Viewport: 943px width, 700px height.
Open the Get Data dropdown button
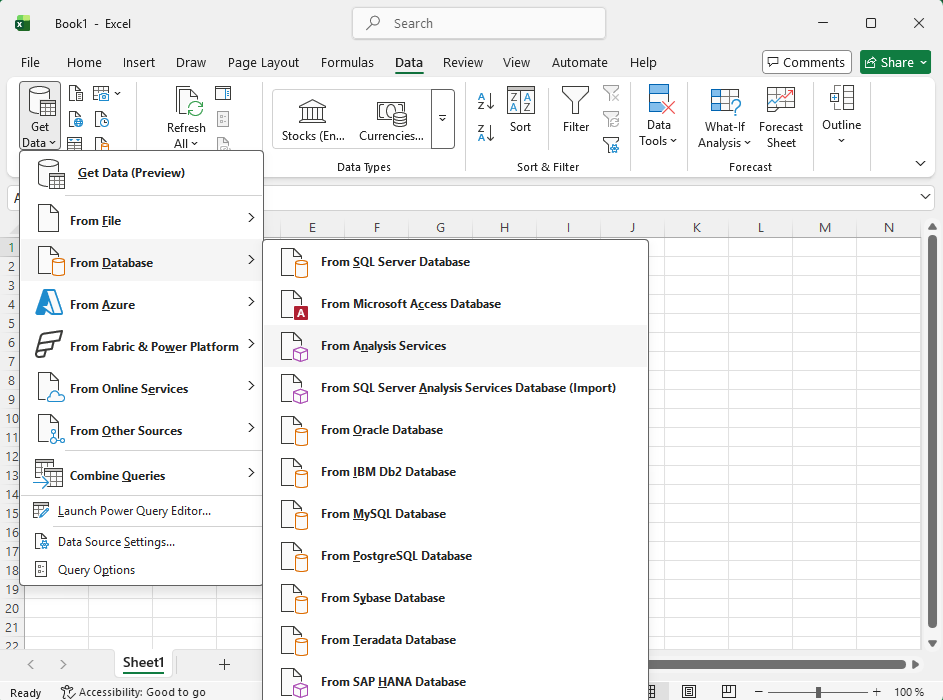pos(40,116)
